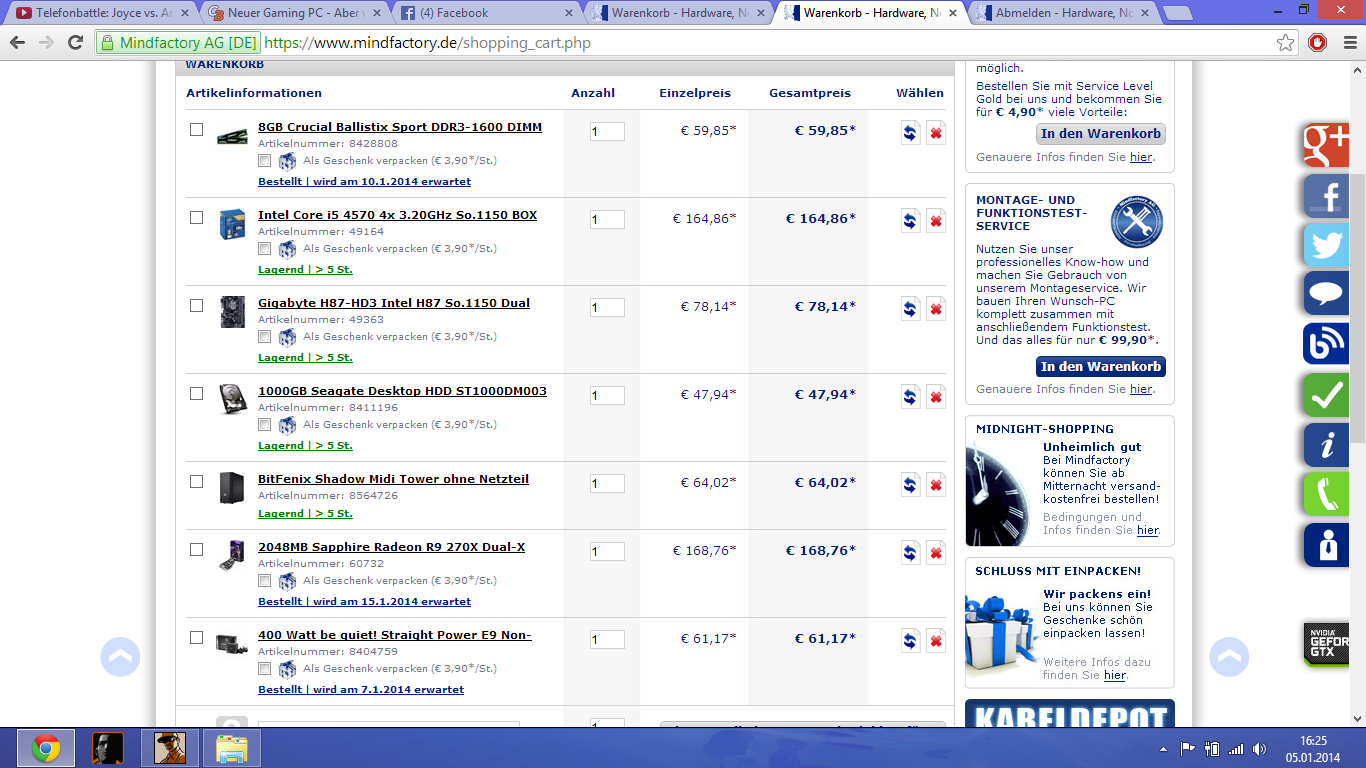Click the NVIDIA GeForce GTX sidebar badge
Screen dimensions: 1366x768
pos(1326,644)
